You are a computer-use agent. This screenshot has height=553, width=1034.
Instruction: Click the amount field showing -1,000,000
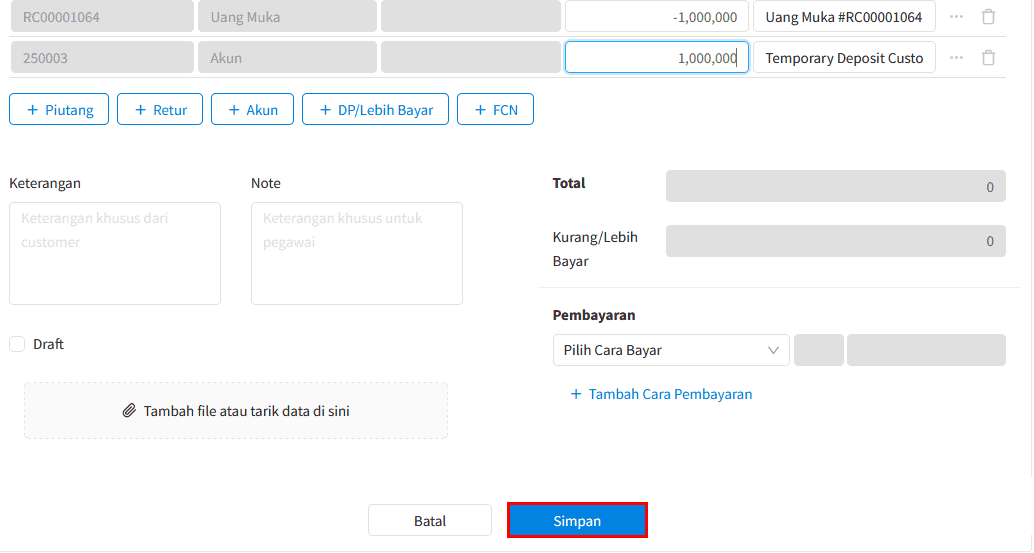coord(657,17)
